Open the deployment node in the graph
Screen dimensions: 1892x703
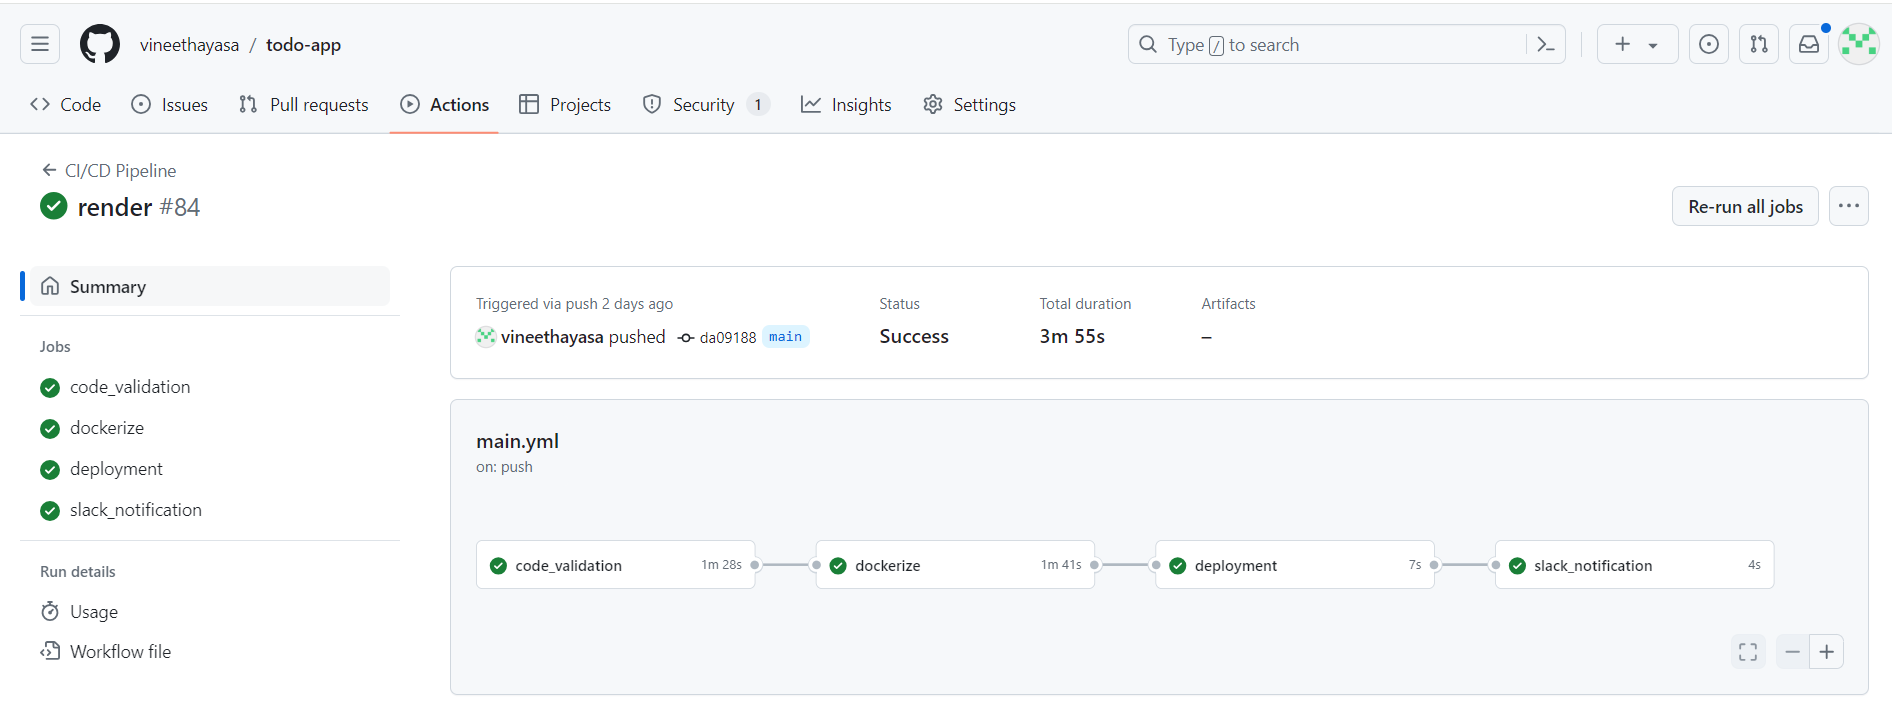click(x=1295, y=565)
